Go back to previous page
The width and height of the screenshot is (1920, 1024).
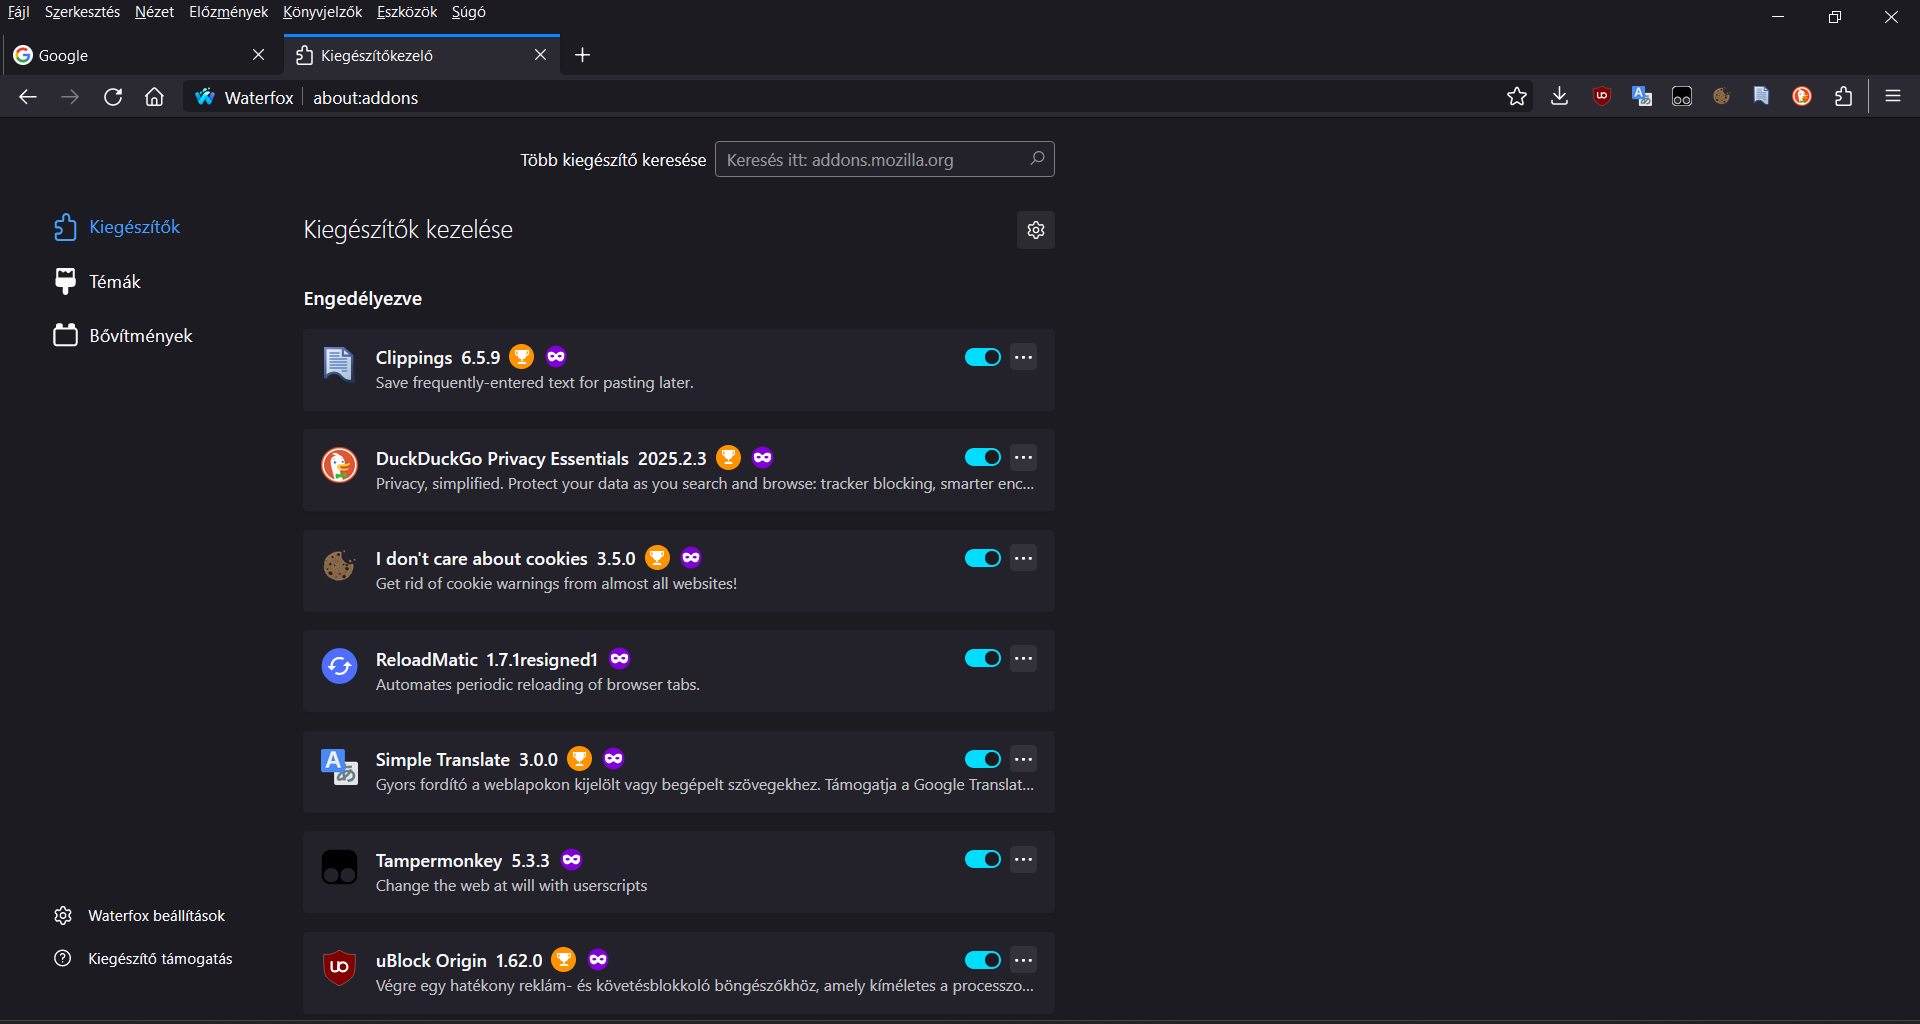point(28,97)
